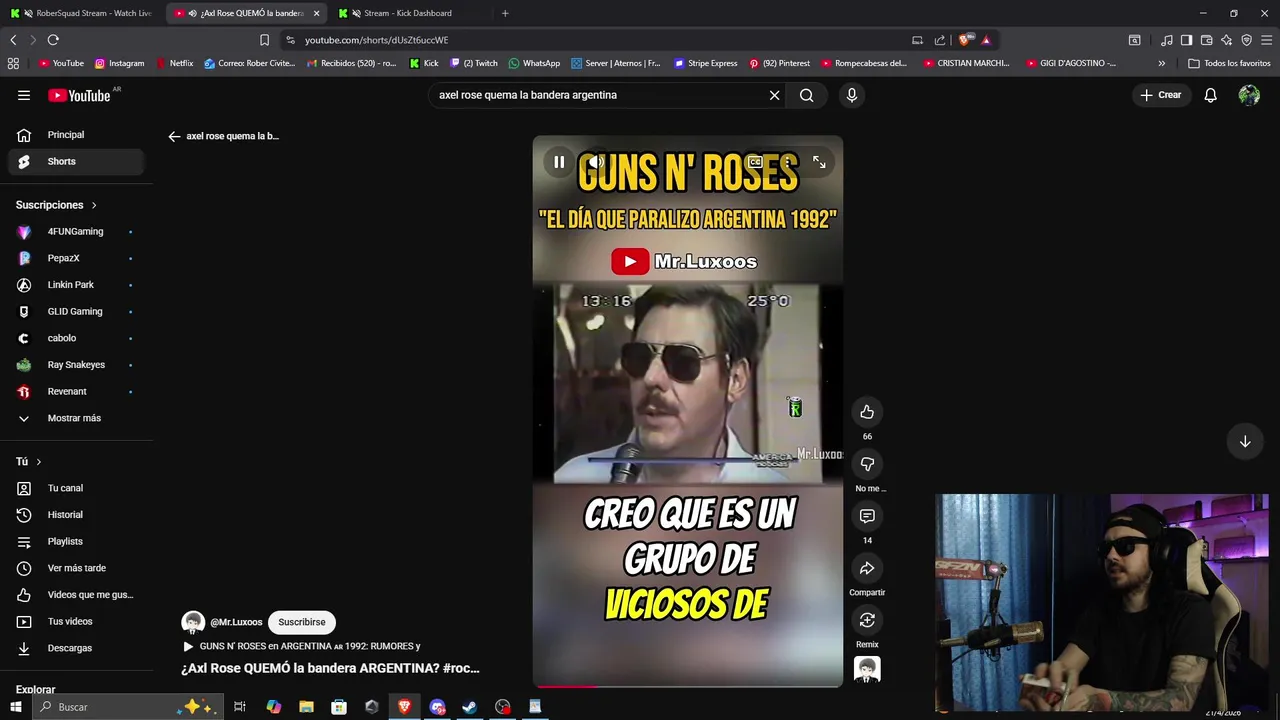Open the comments panel icon
Image resolution: width=1280 pixels, height=720 pixels.
point(867,516)
